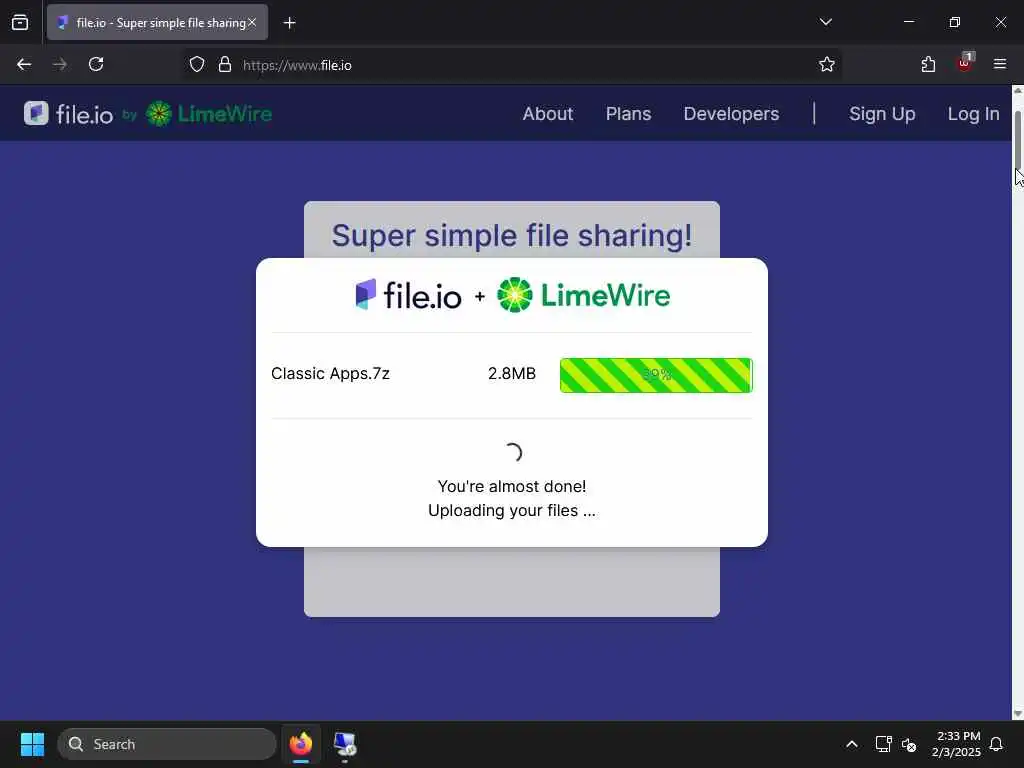
Task: Click the taskbar Search box
Action: point(167,744)
